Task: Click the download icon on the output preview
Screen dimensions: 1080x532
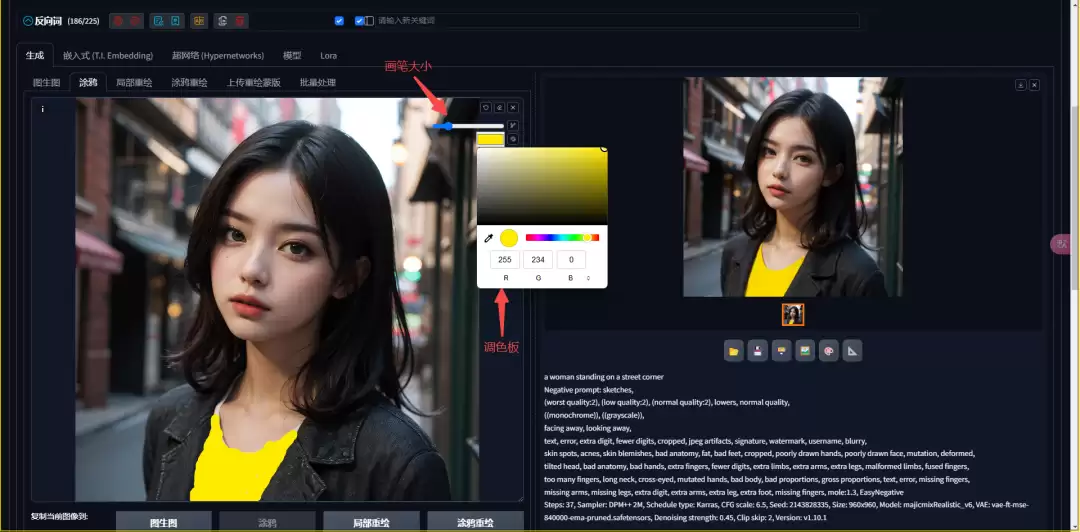Action: click(x=1021, y=85)
